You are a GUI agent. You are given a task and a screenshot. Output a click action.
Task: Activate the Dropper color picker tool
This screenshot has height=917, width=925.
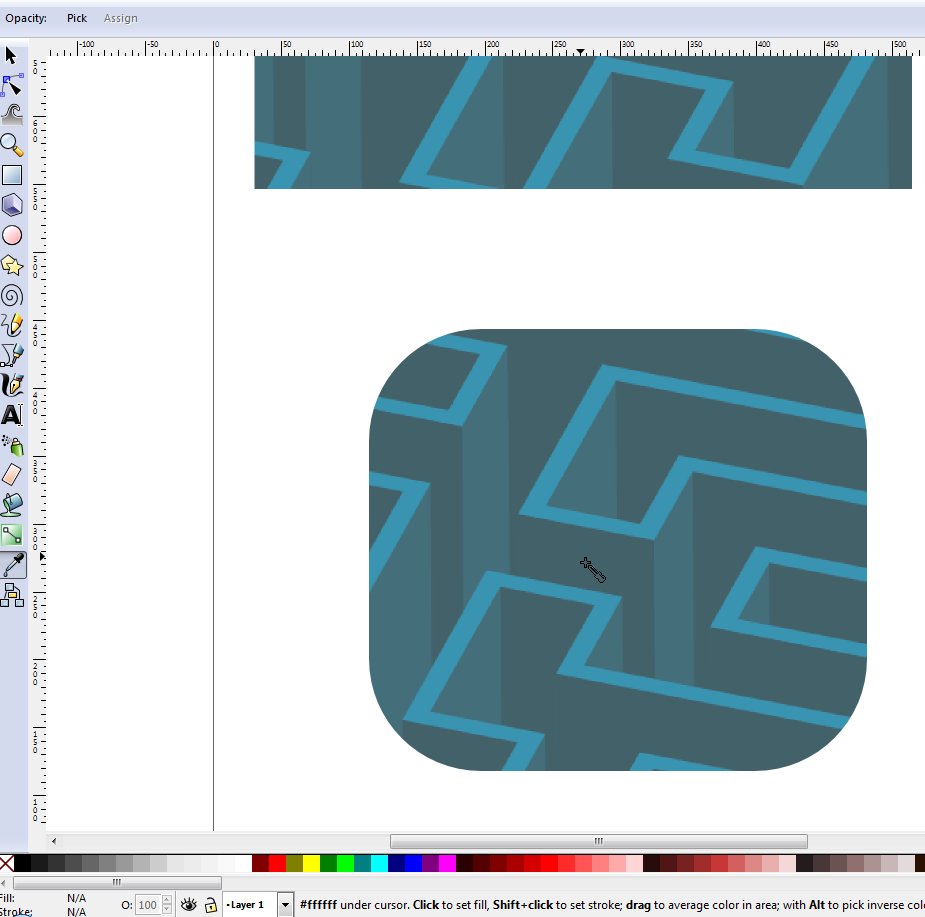coord(12,564)
